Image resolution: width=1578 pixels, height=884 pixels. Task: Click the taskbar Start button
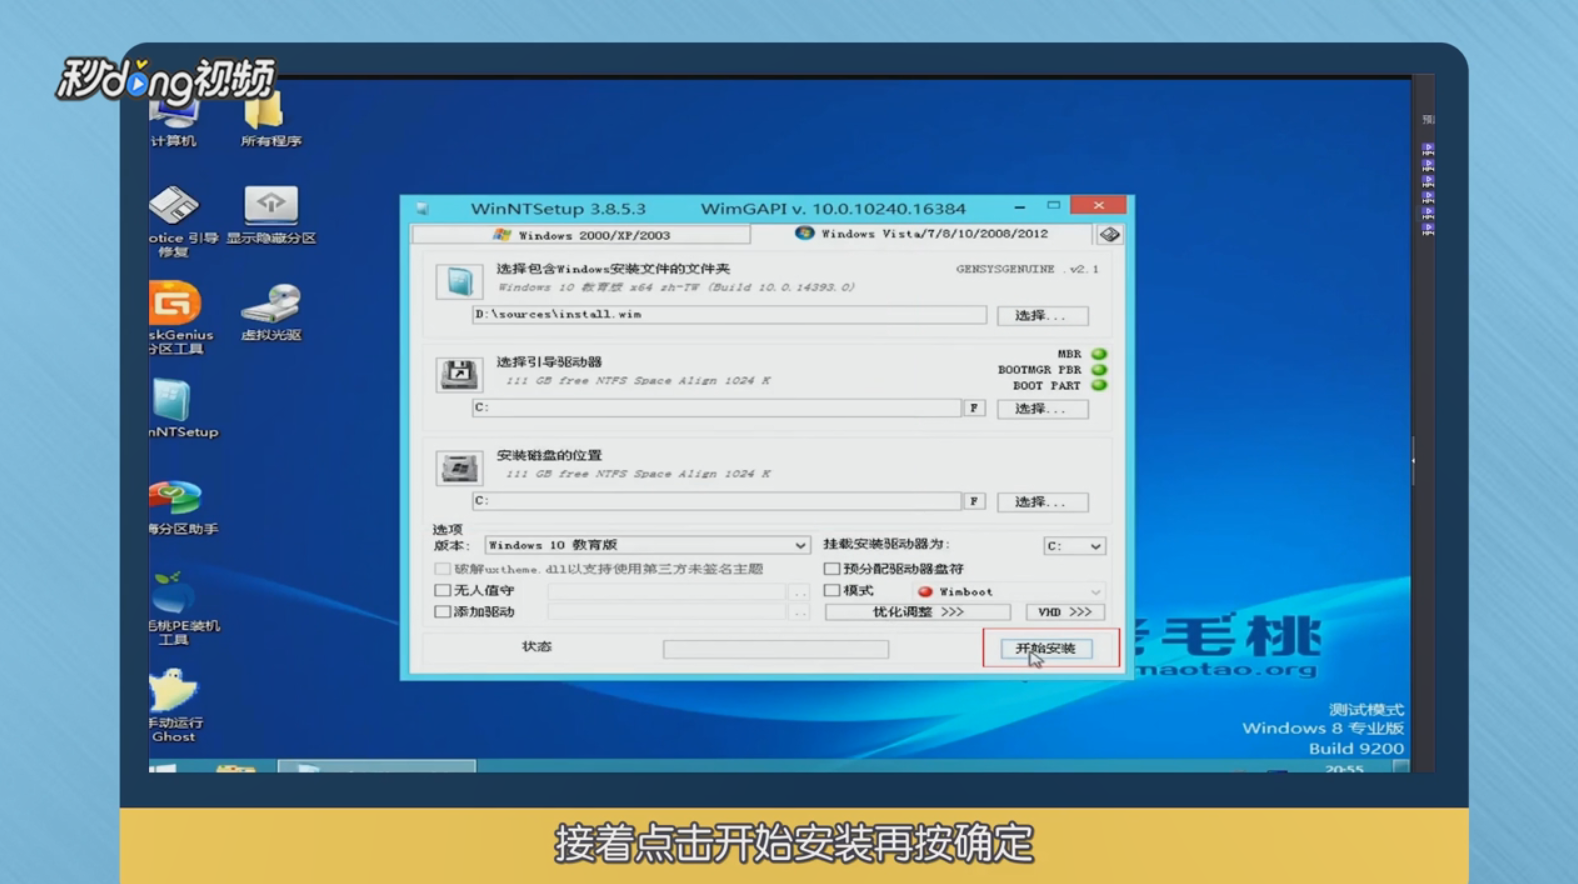[x=164, y=767]
